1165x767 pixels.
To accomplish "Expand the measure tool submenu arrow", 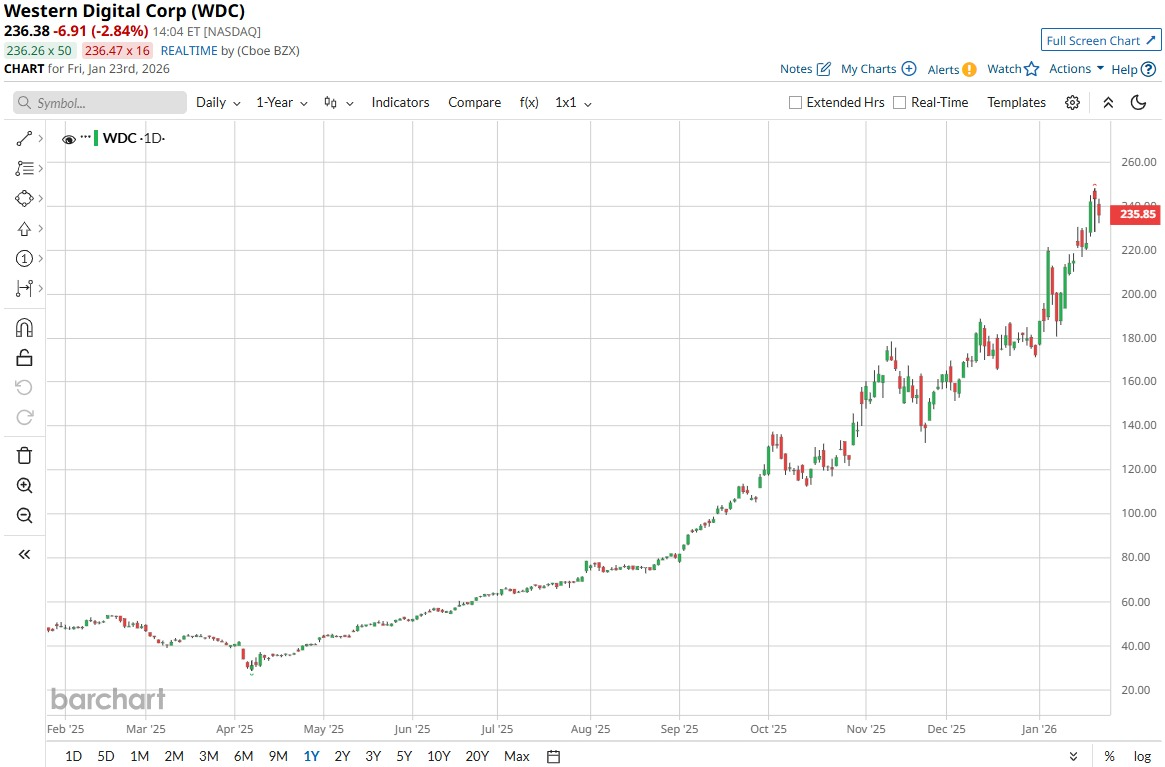I will click(40, 288).
